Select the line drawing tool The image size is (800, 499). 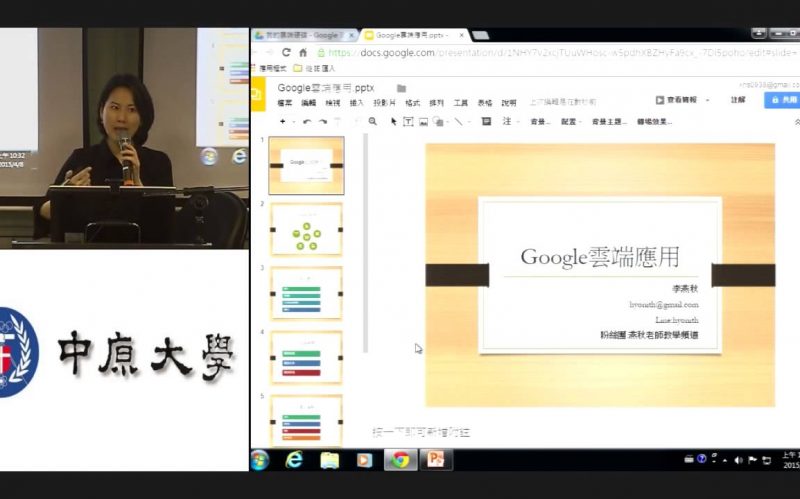458,121
